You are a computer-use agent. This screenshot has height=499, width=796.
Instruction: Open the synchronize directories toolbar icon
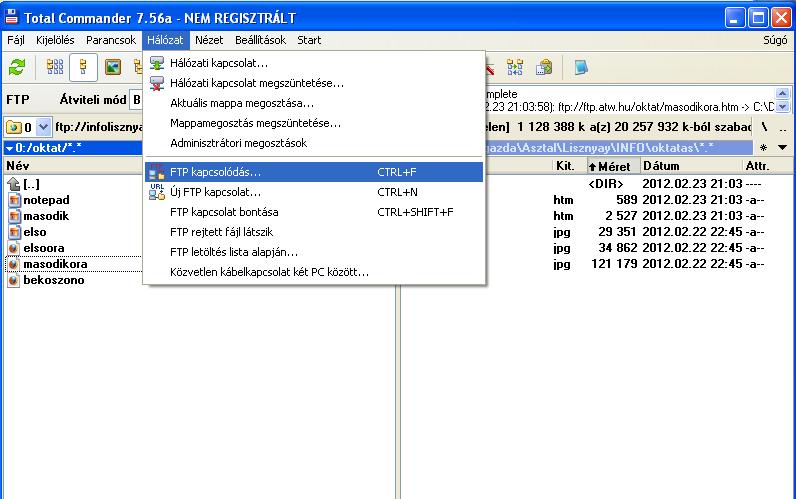pyautogui.click(x=515, y=67)
